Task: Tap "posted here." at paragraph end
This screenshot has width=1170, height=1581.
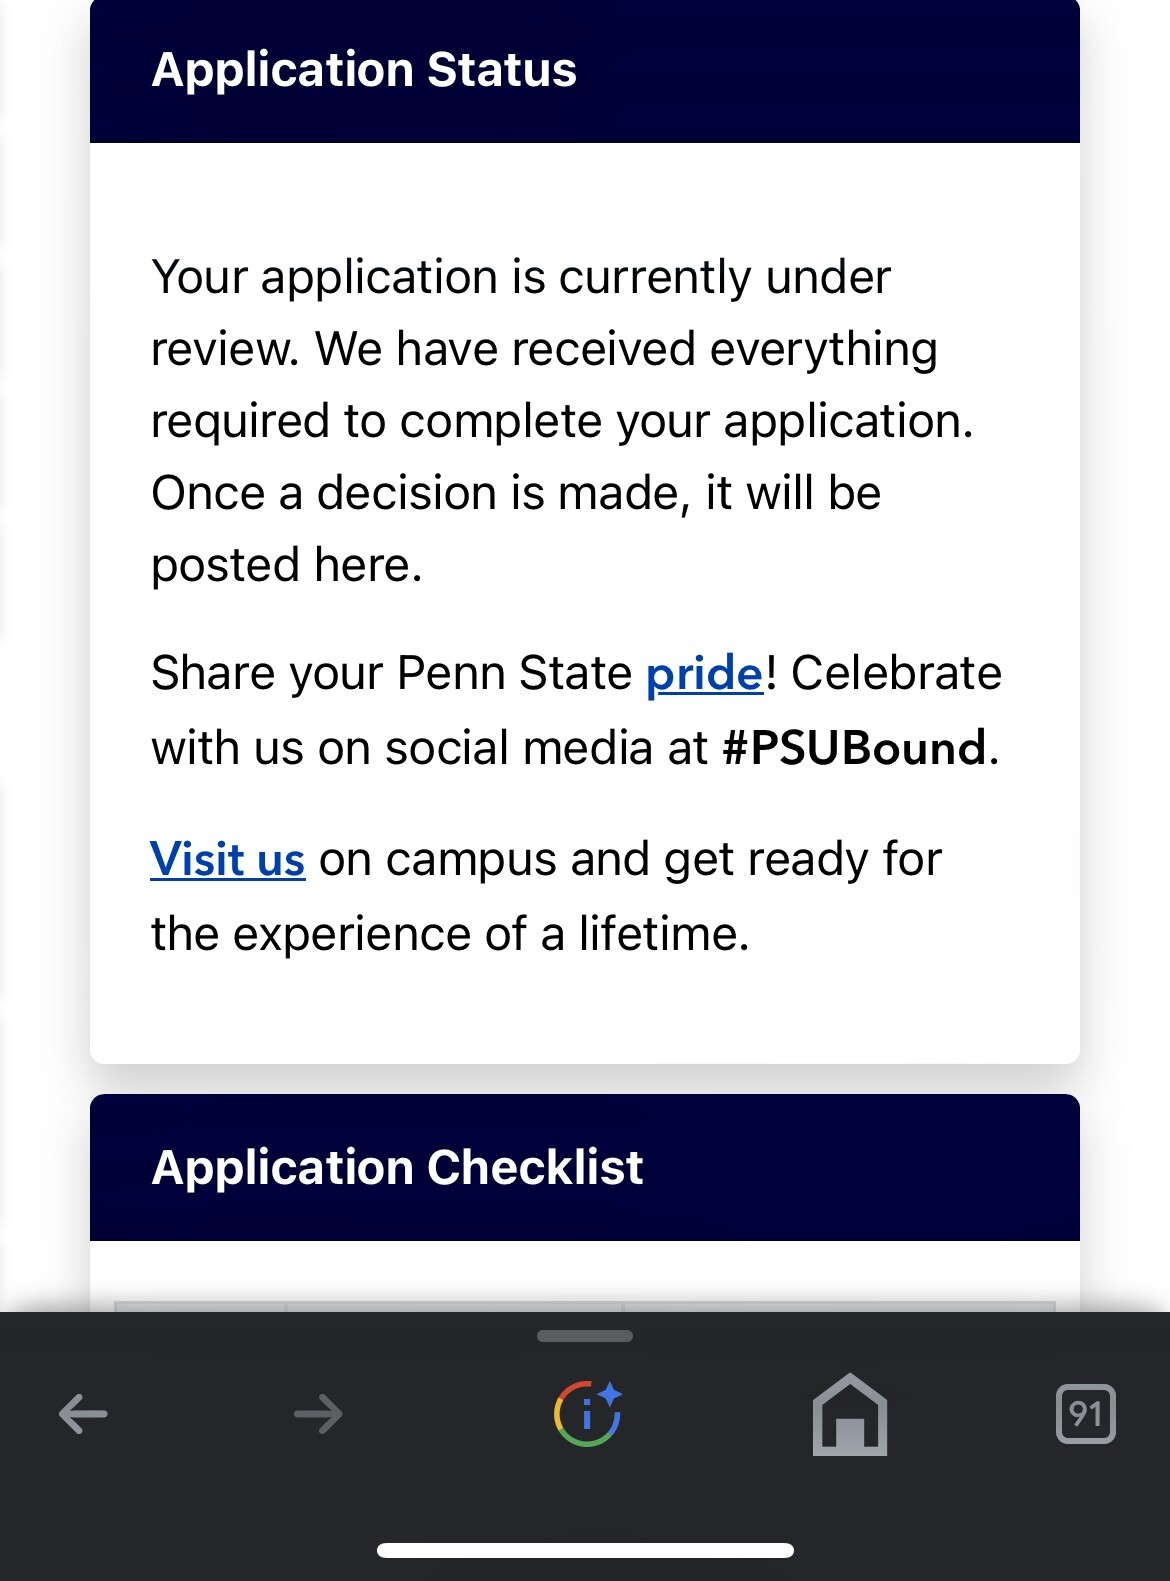Action: point(287,565)
